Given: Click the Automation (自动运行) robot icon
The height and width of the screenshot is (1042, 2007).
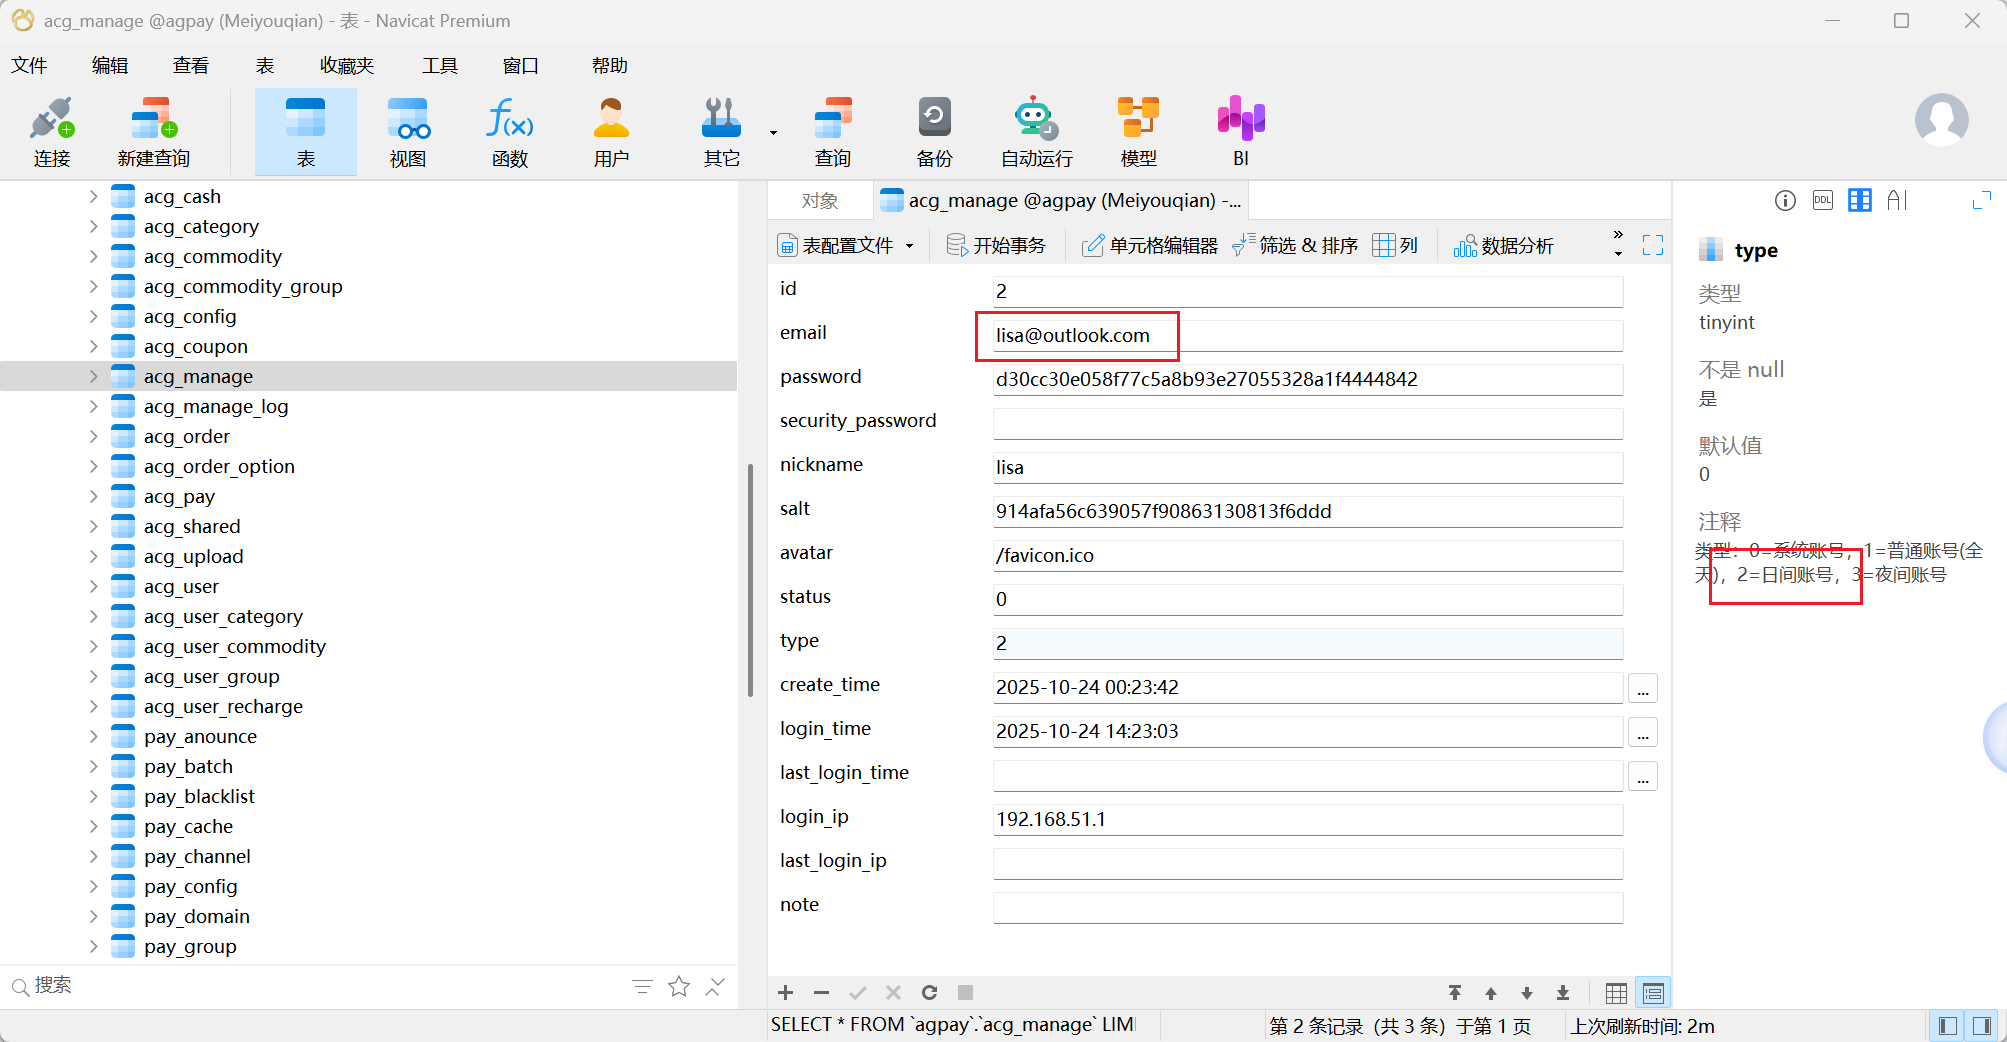Looking at the screenshot, I should pos(1036,131).
